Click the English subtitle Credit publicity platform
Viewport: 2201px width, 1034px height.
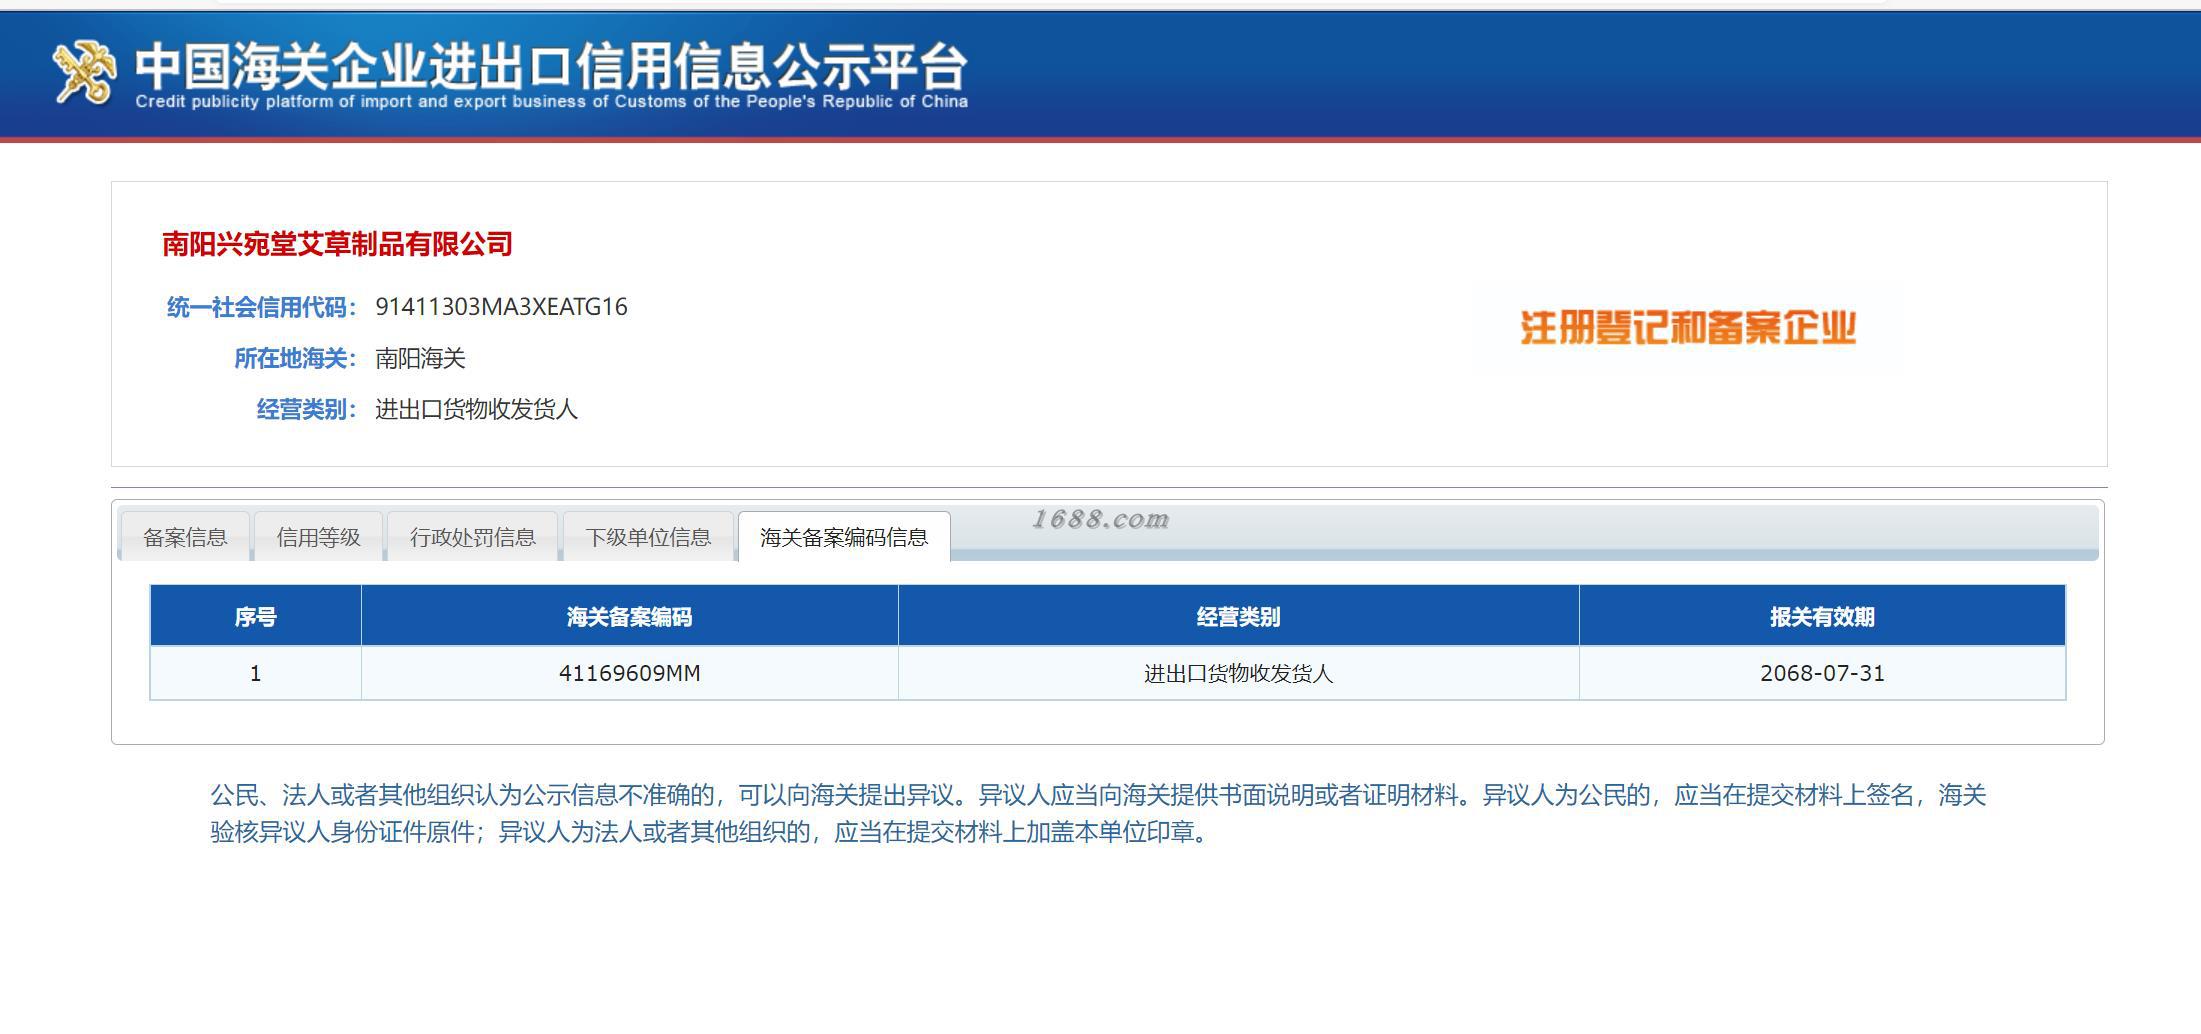click(551, 102)
